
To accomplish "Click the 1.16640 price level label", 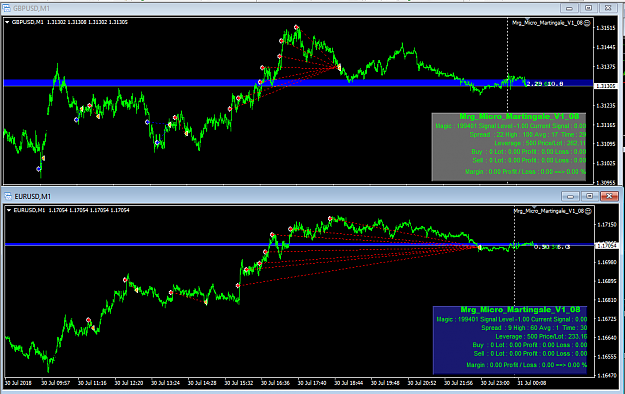I will (x=607, y=338).
